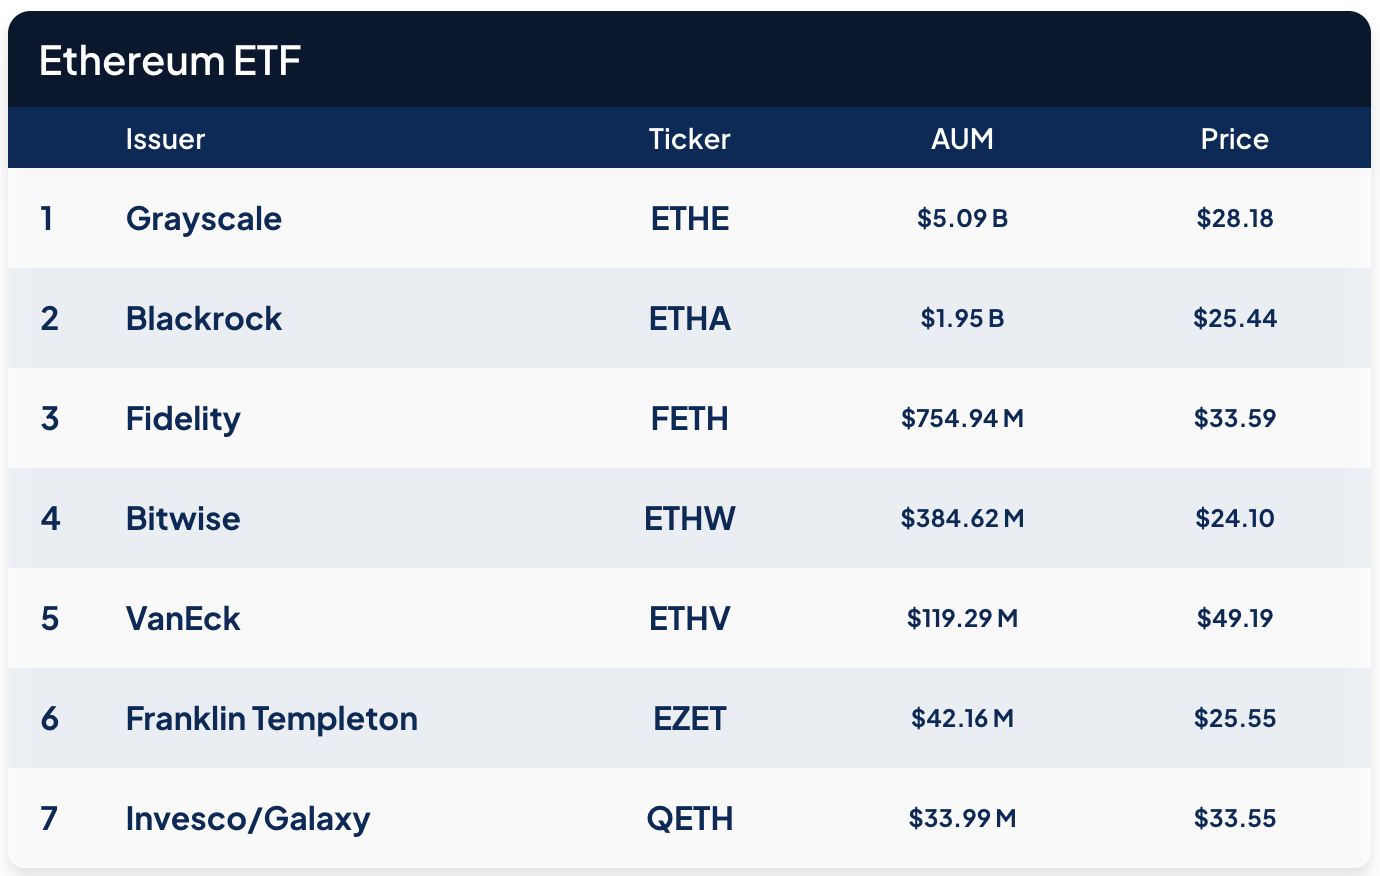The height and width of the screenshot is (876, 1380).
Task: Click the Ethereum ETF table title
Action: point(170,61)
